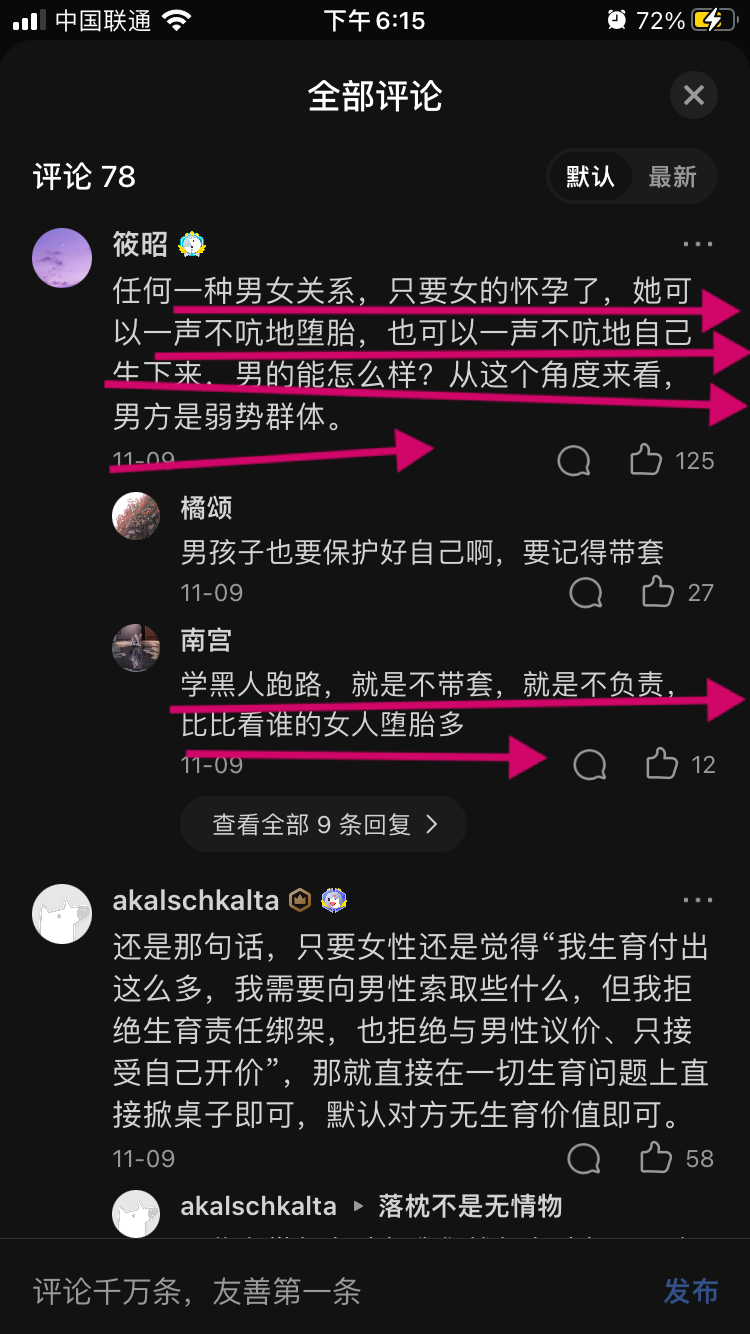This screenshot has height=1334, width=750.
Task: Tap akalschkalta's crown badge icon
Action: click(300, 900)
